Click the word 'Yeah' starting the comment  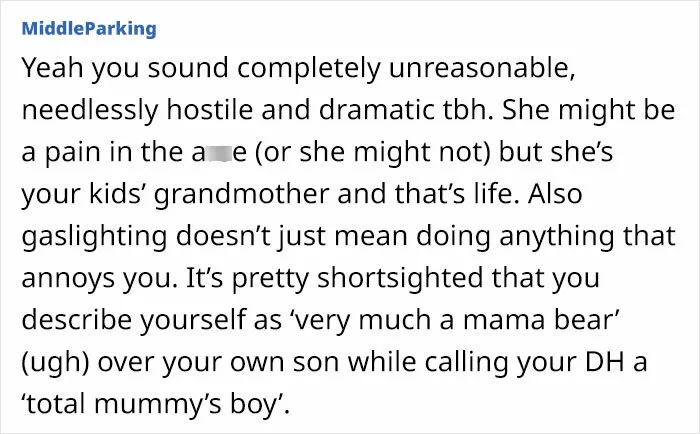coord(52,68)
